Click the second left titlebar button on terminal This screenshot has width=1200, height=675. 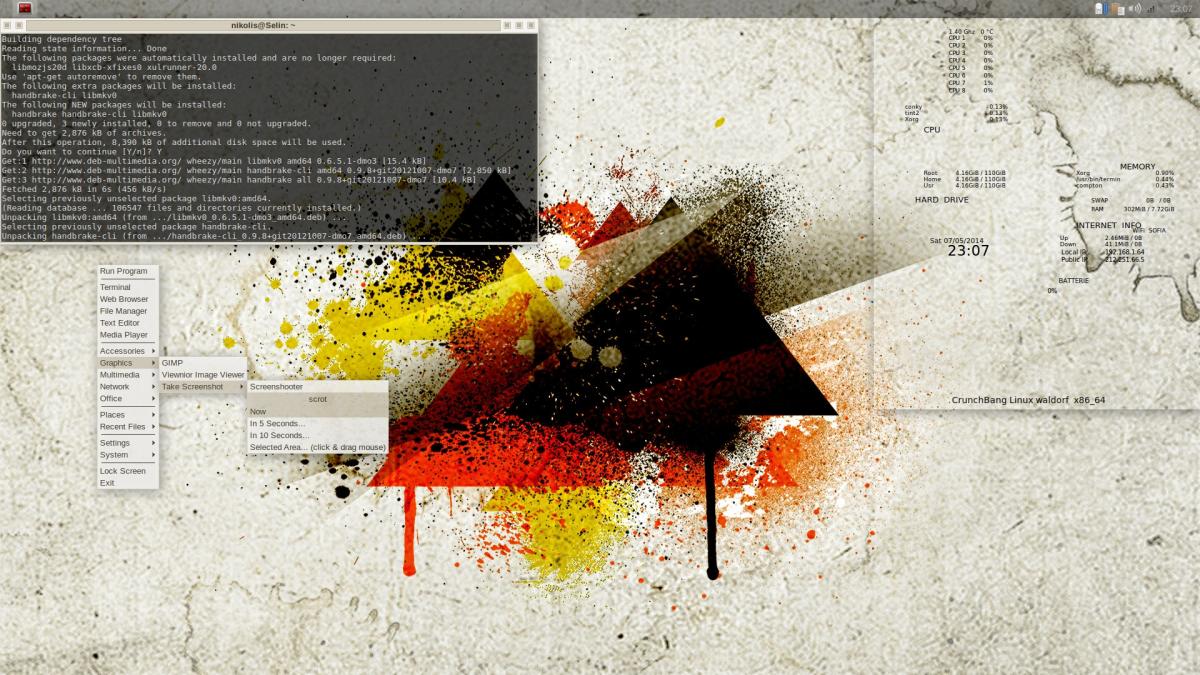point(18,24)
